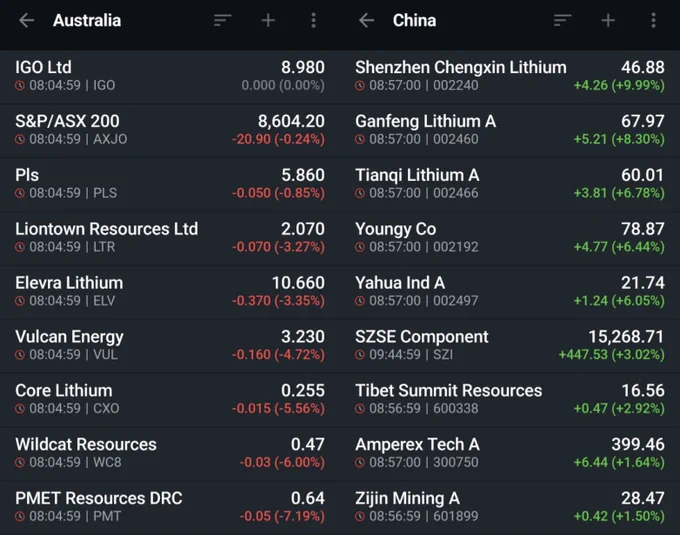Click the clock icon beside AXJO ticker

[x=20, y=139]
